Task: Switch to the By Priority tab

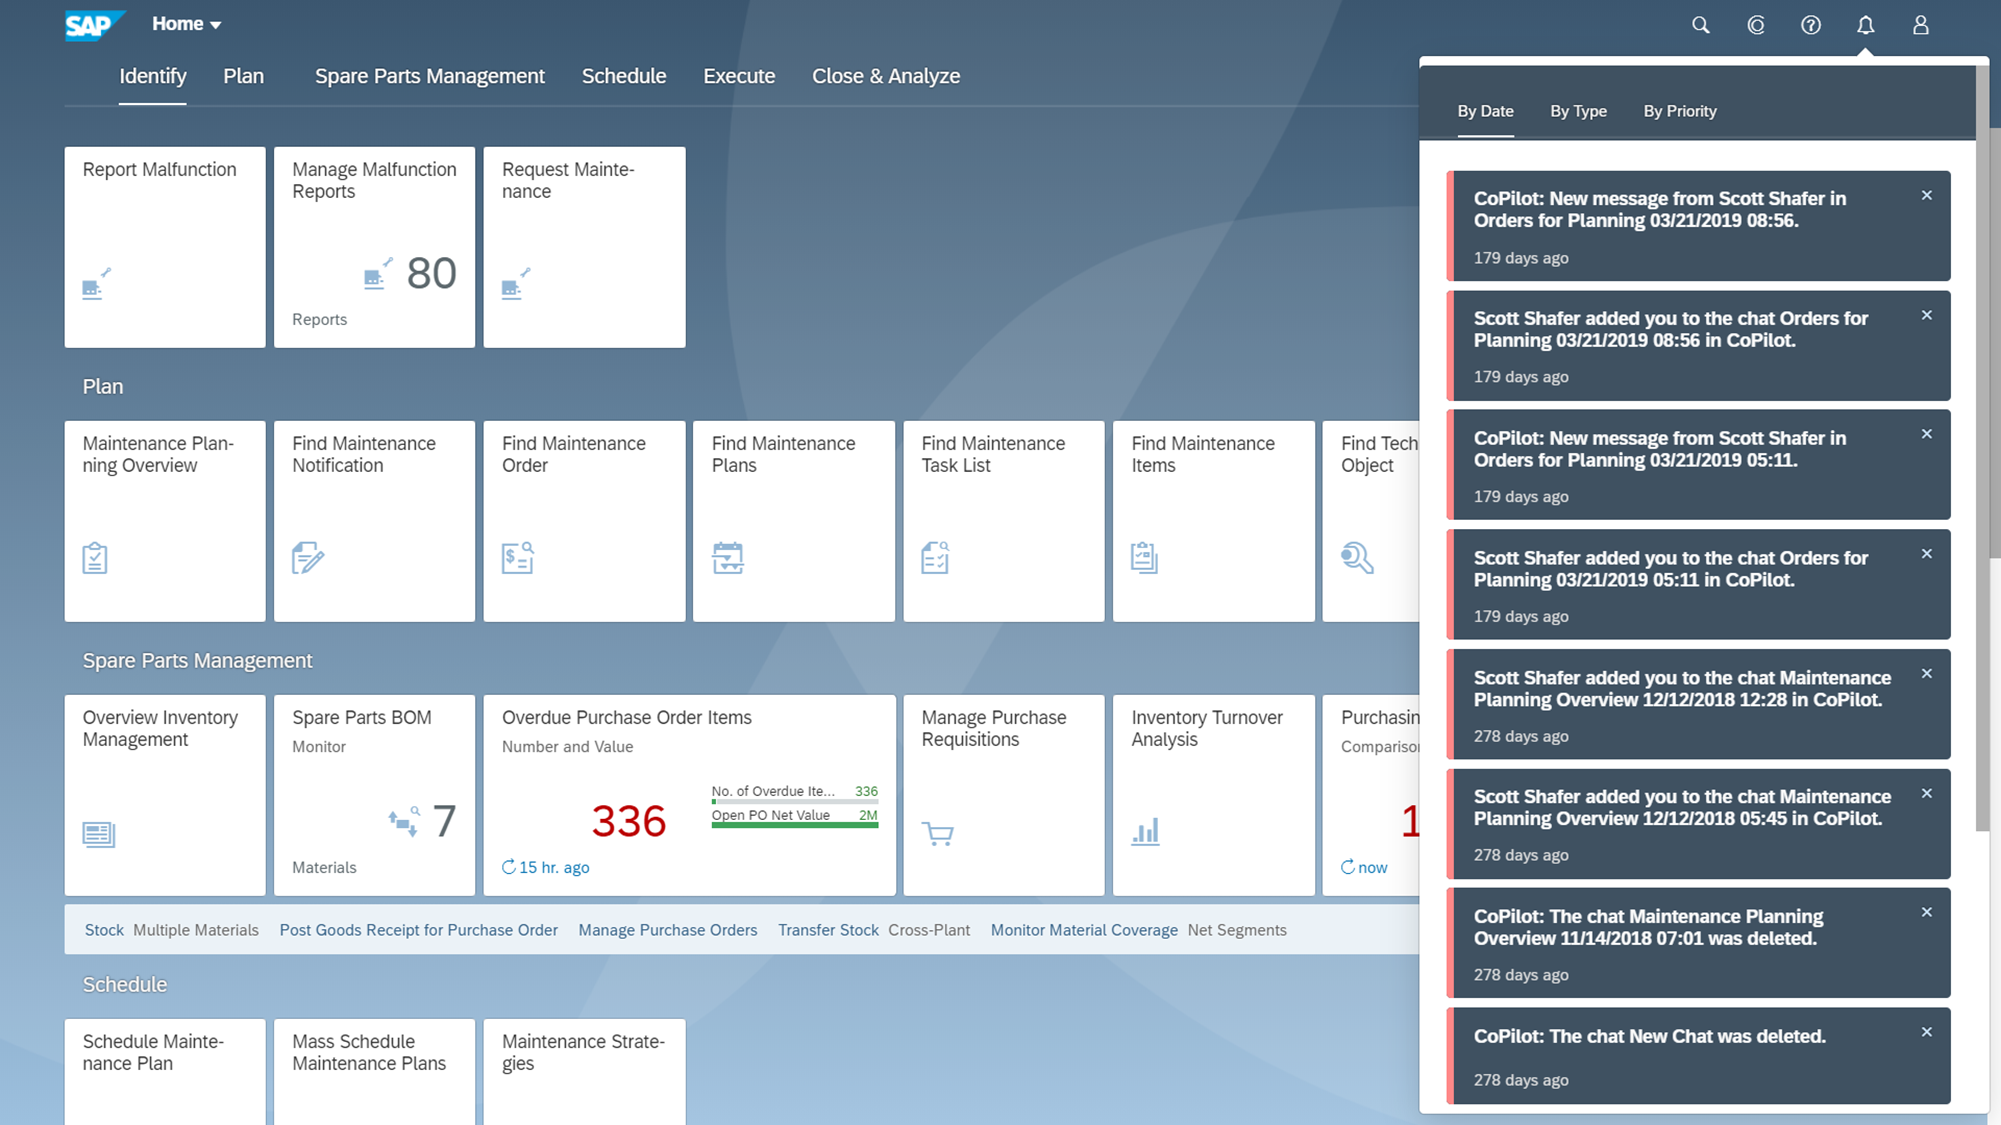Action: pos(1679,111)
